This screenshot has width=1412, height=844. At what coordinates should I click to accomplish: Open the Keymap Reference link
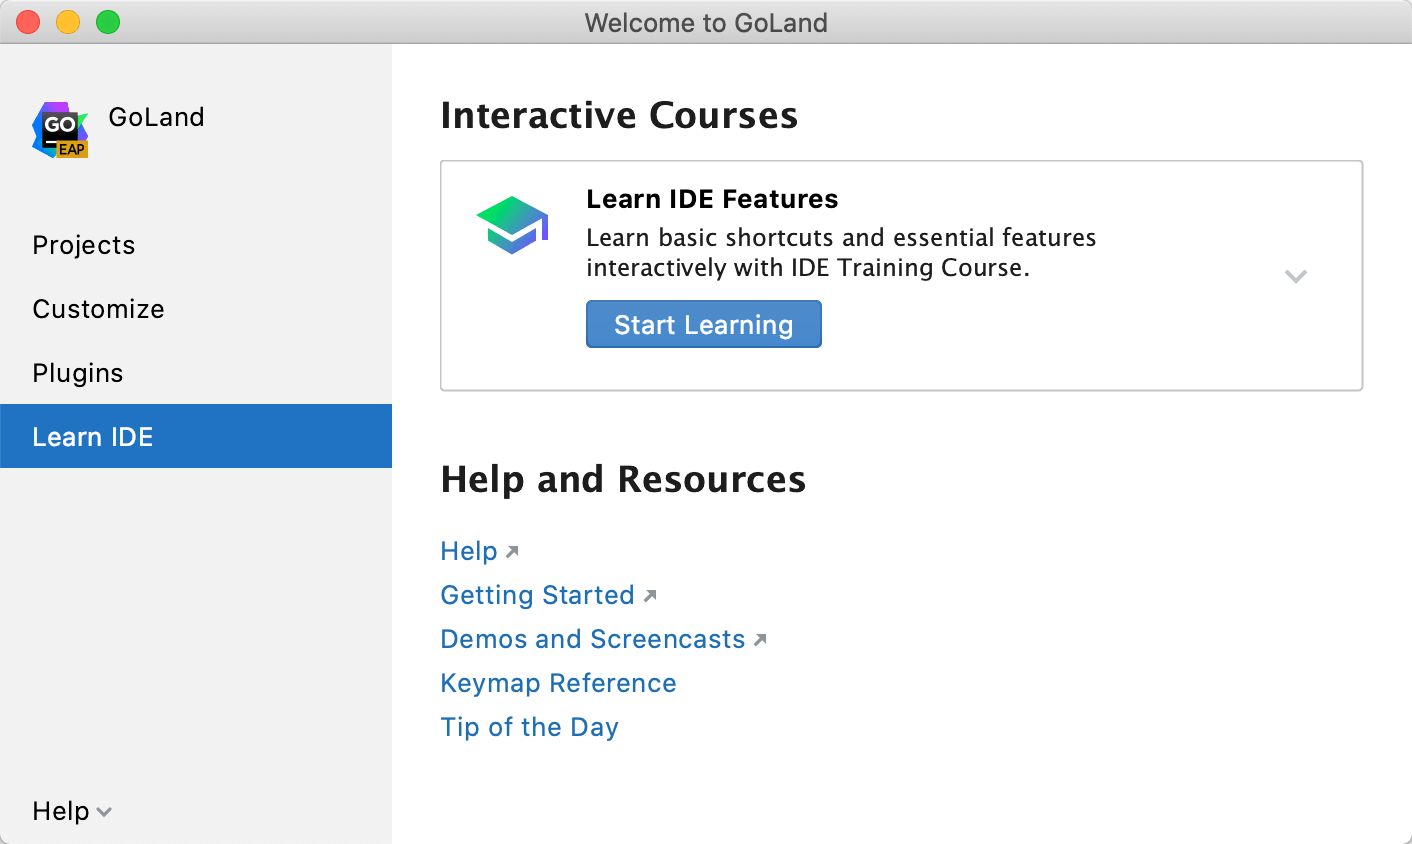[x=558, y=682]
